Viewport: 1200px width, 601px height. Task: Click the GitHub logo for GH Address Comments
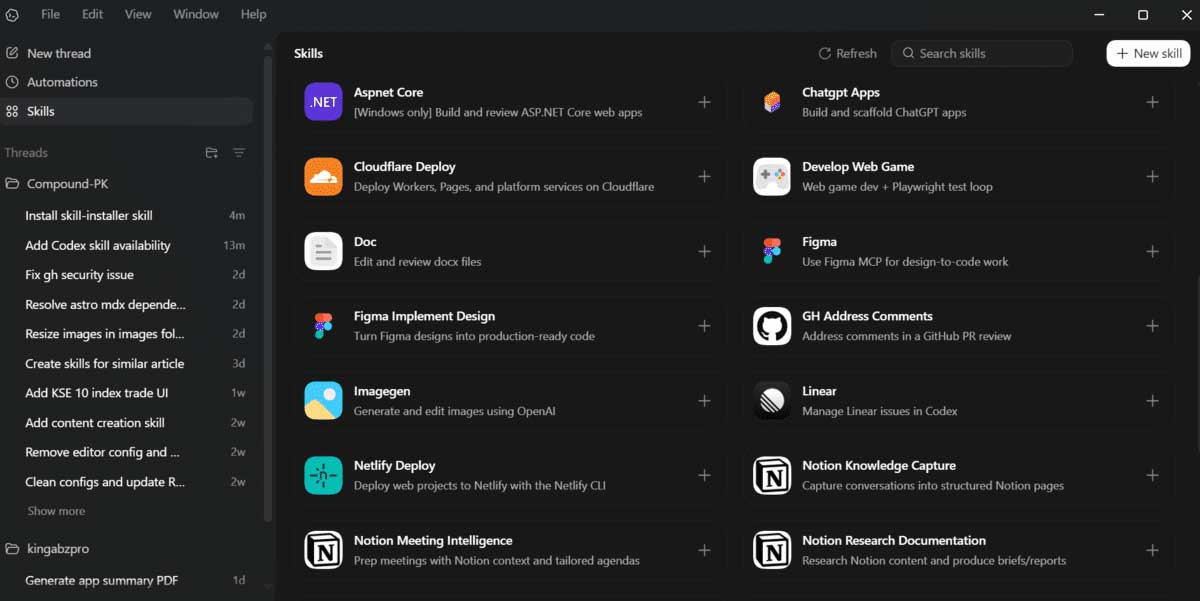tap(772, 326)
